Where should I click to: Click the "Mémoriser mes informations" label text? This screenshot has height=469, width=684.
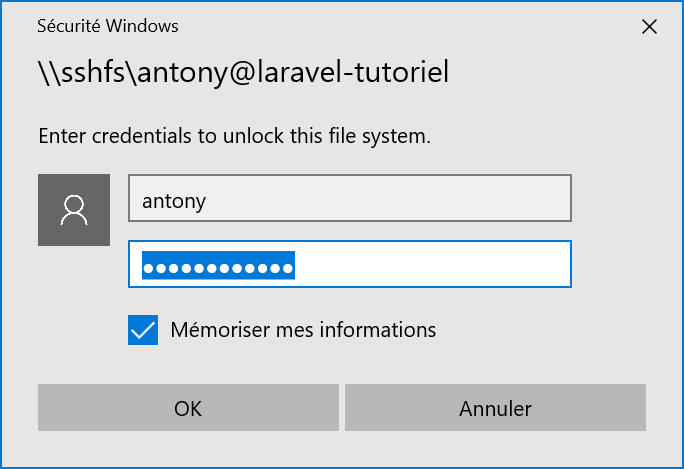[303, 329]
